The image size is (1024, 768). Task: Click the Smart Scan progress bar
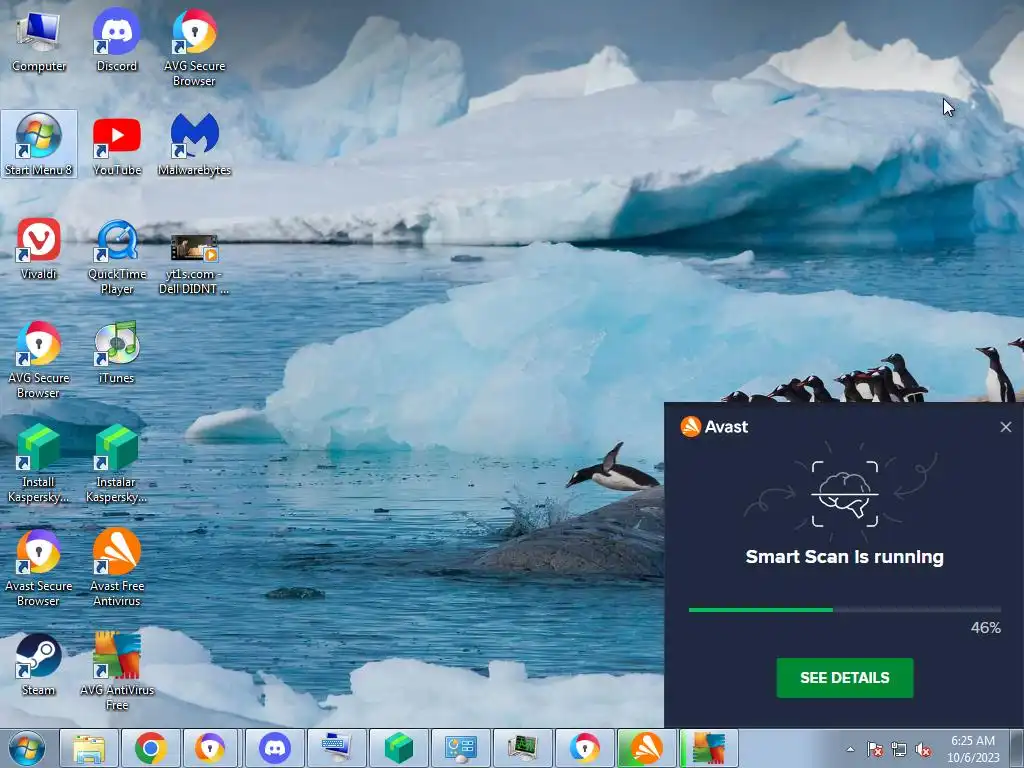coord(844,610)
